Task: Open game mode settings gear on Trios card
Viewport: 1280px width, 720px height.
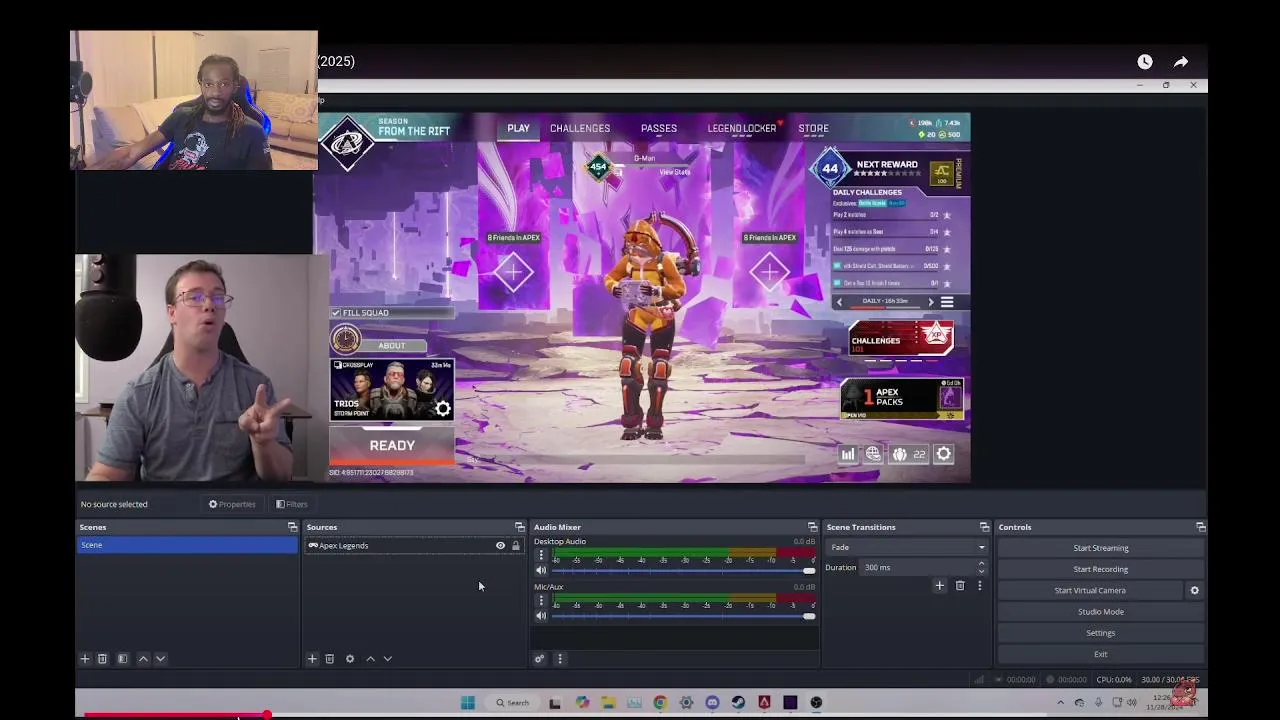Action: [x=443, y=409]
